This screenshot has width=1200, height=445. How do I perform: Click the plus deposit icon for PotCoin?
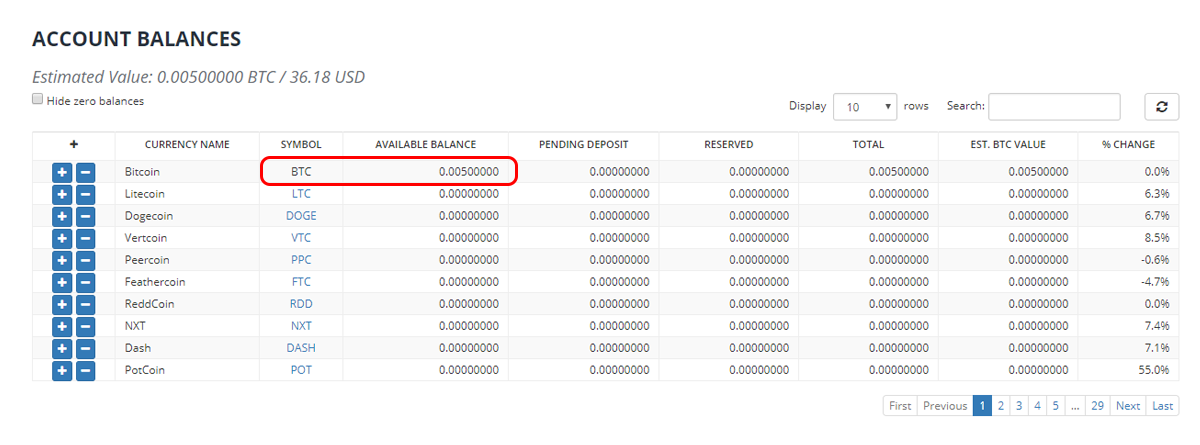tap(61, 370)
